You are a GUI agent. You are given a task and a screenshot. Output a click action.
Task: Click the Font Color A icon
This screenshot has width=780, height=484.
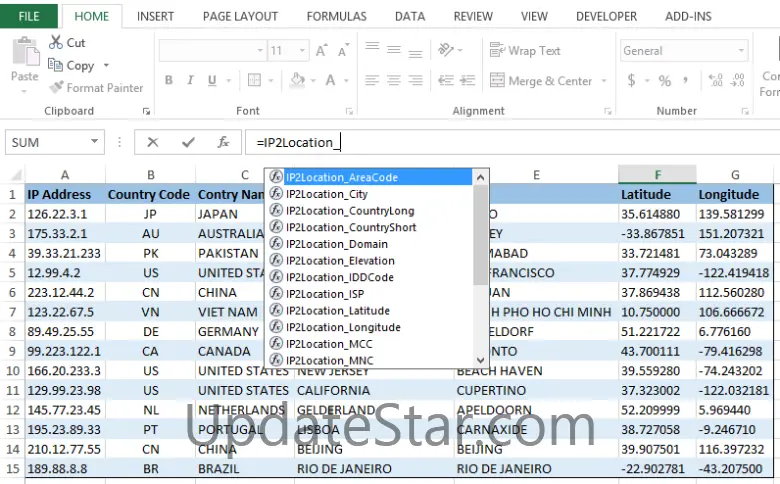pos(330,80)
